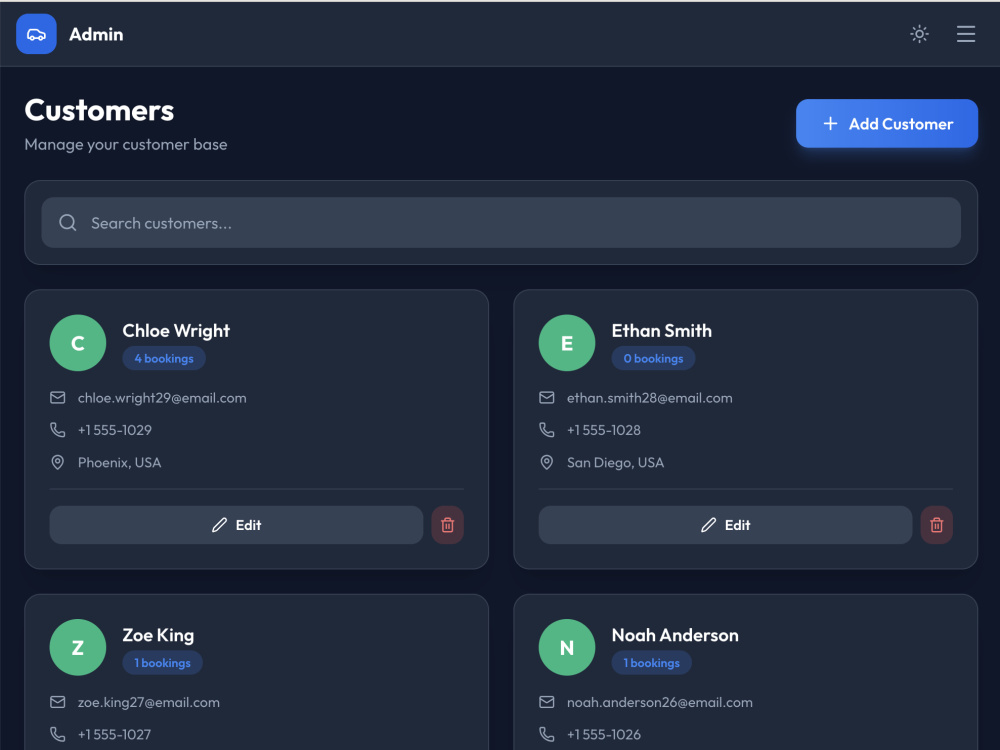Click the 0 bookings badge
Screen dimensions: 1000x750
click(653, 358)
